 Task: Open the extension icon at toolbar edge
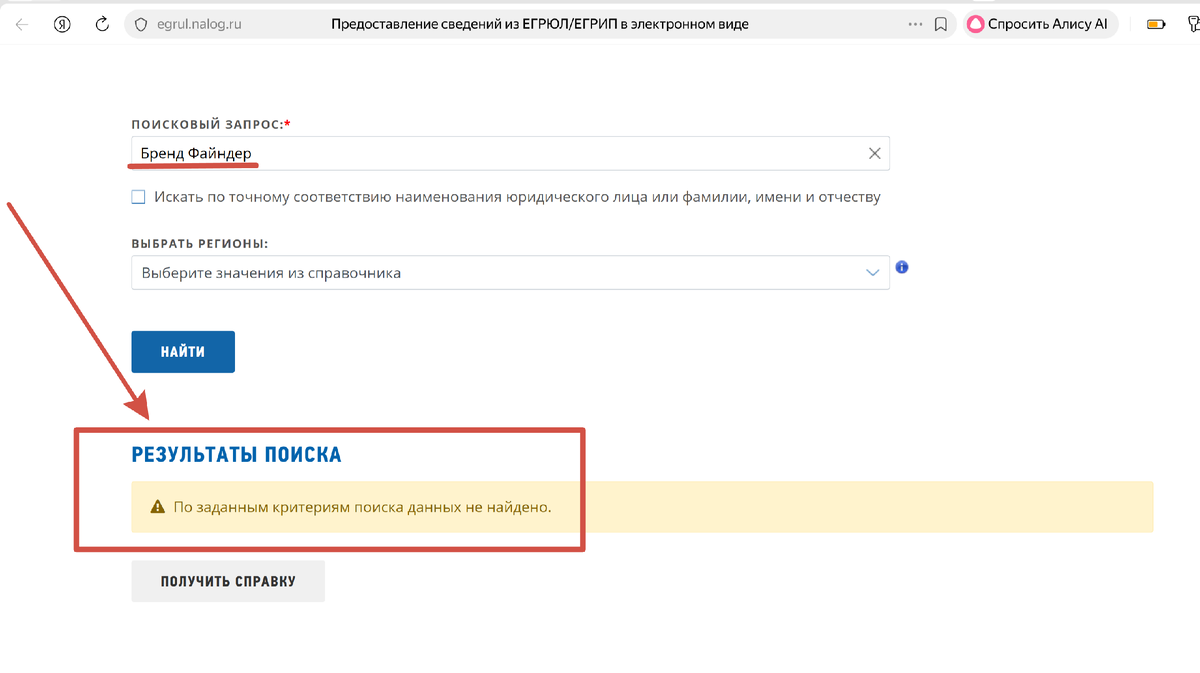(1193, 24)
